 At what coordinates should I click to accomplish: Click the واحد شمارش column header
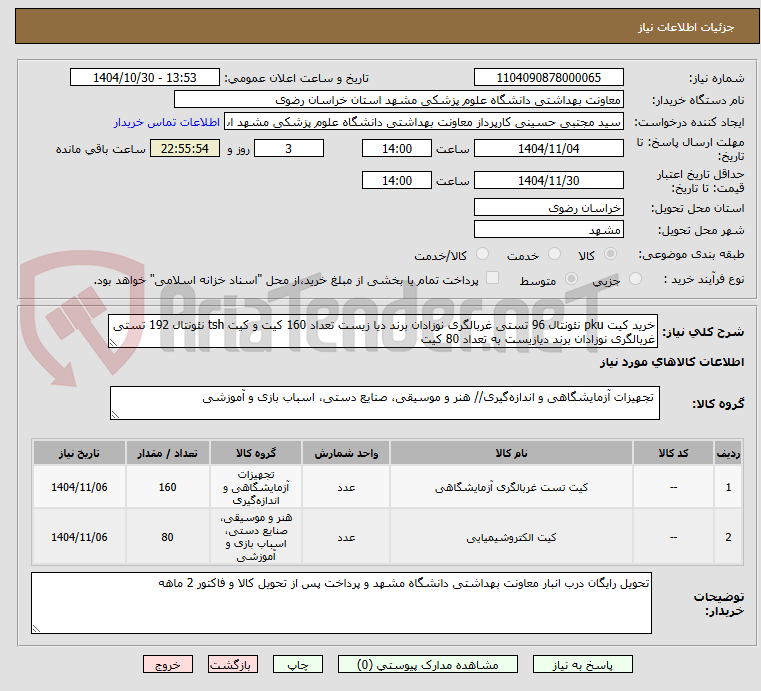click(x=346, y=453)
